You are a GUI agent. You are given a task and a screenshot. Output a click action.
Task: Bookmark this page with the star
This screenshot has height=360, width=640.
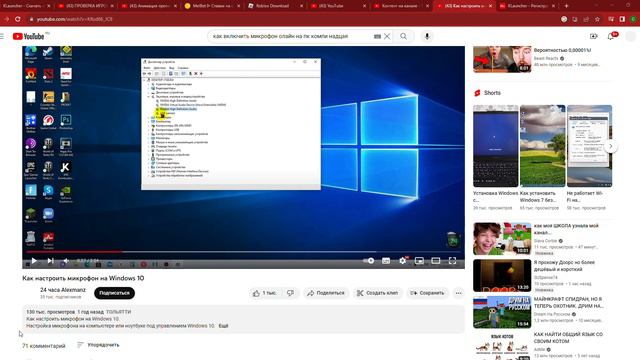pyautogui.click(x=597, y=19)
